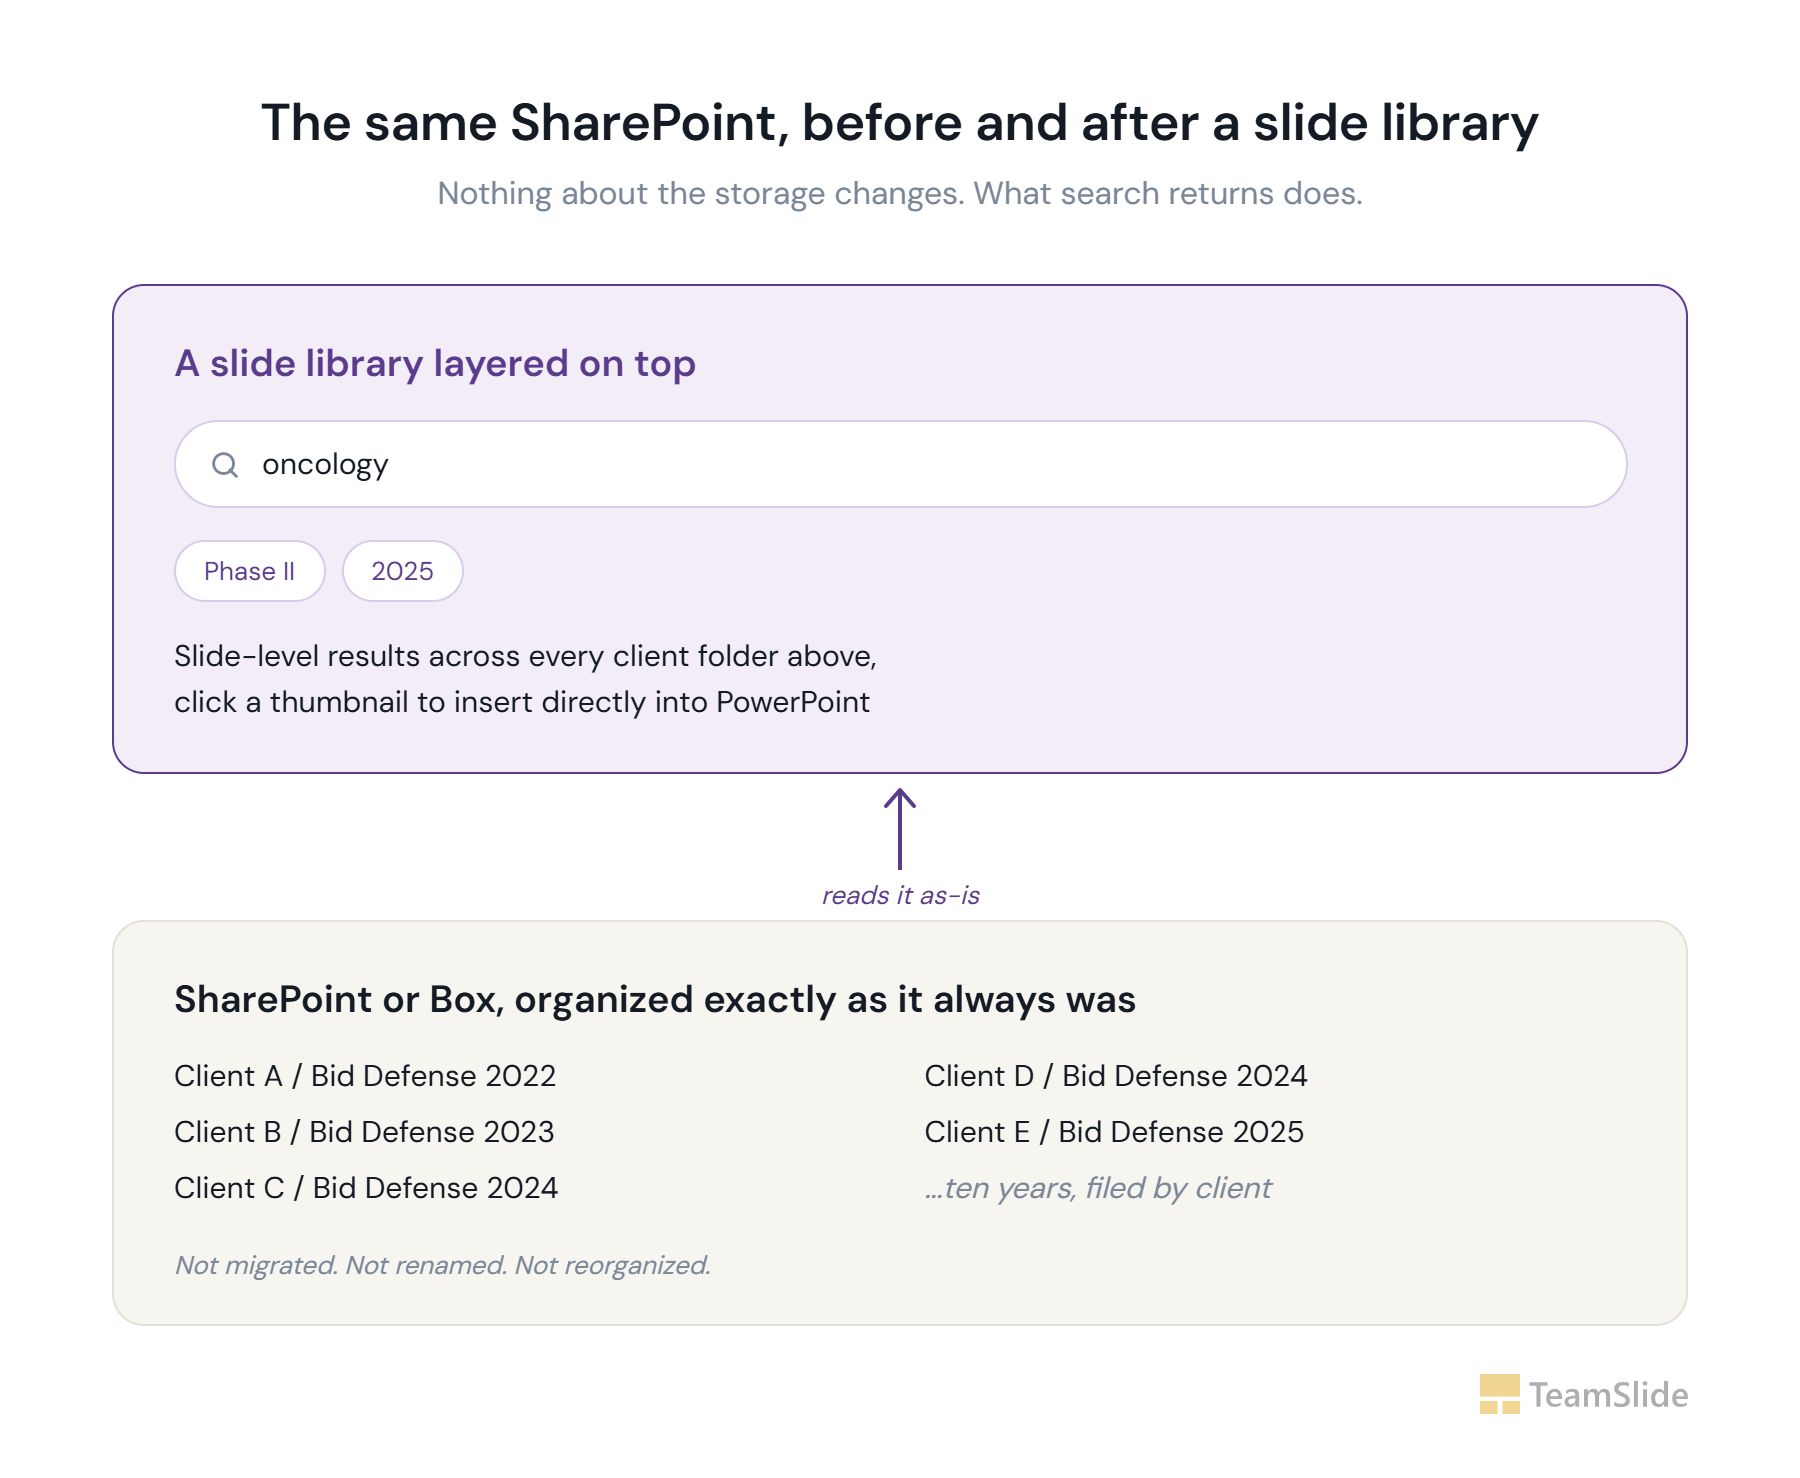This screenshot has height=1478, width=1800.
Task: Open Client D / Bid Defense 2024 folder
Action: 1116,1076
